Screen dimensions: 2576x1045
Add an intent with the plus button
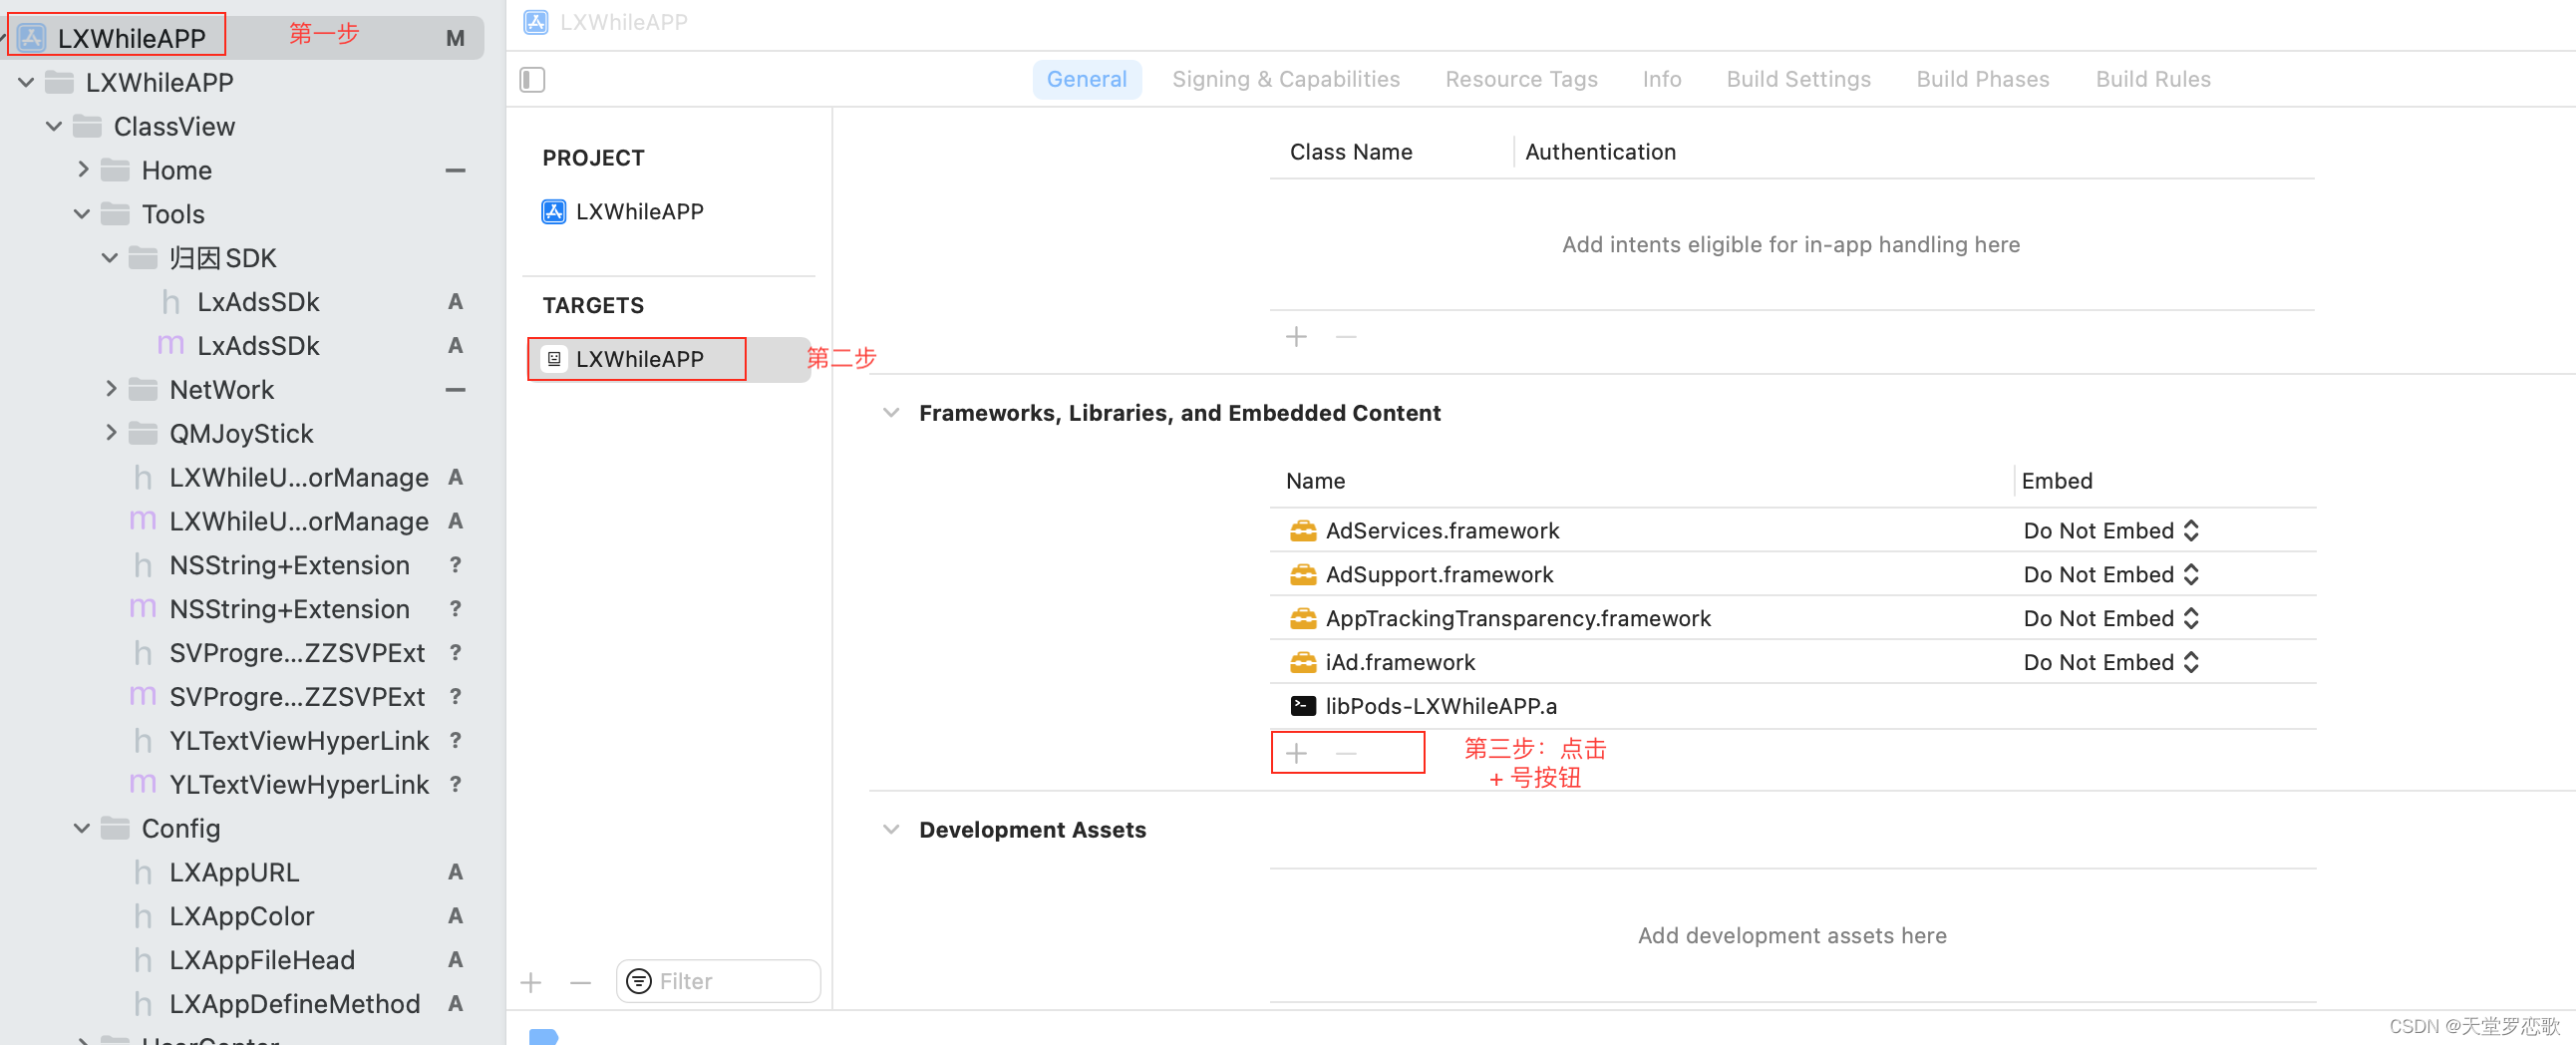pyautogui.click(x=1296, y=337)
